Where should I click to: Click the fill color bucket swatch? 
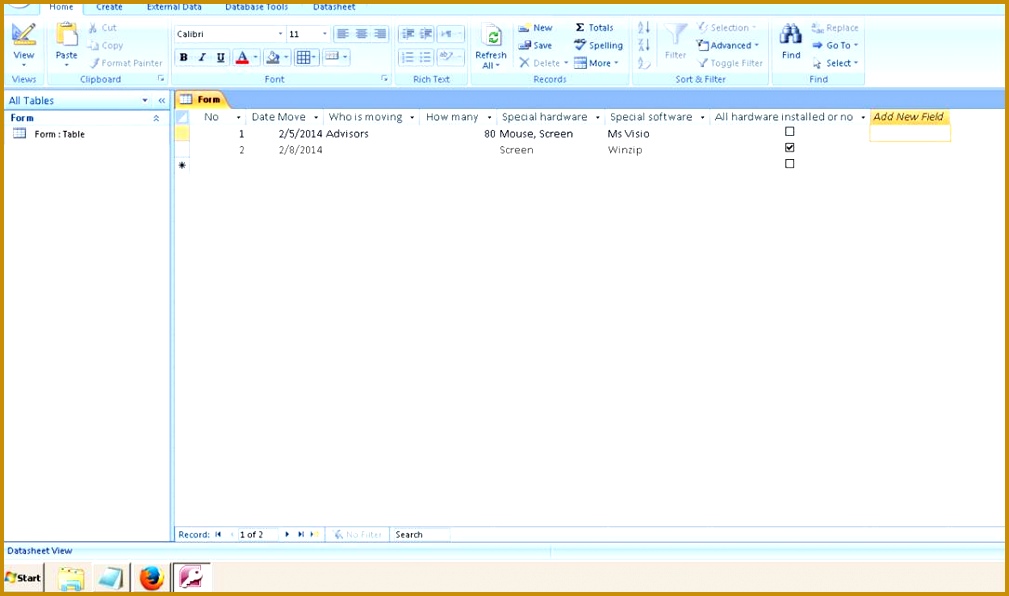coord(273,57)
